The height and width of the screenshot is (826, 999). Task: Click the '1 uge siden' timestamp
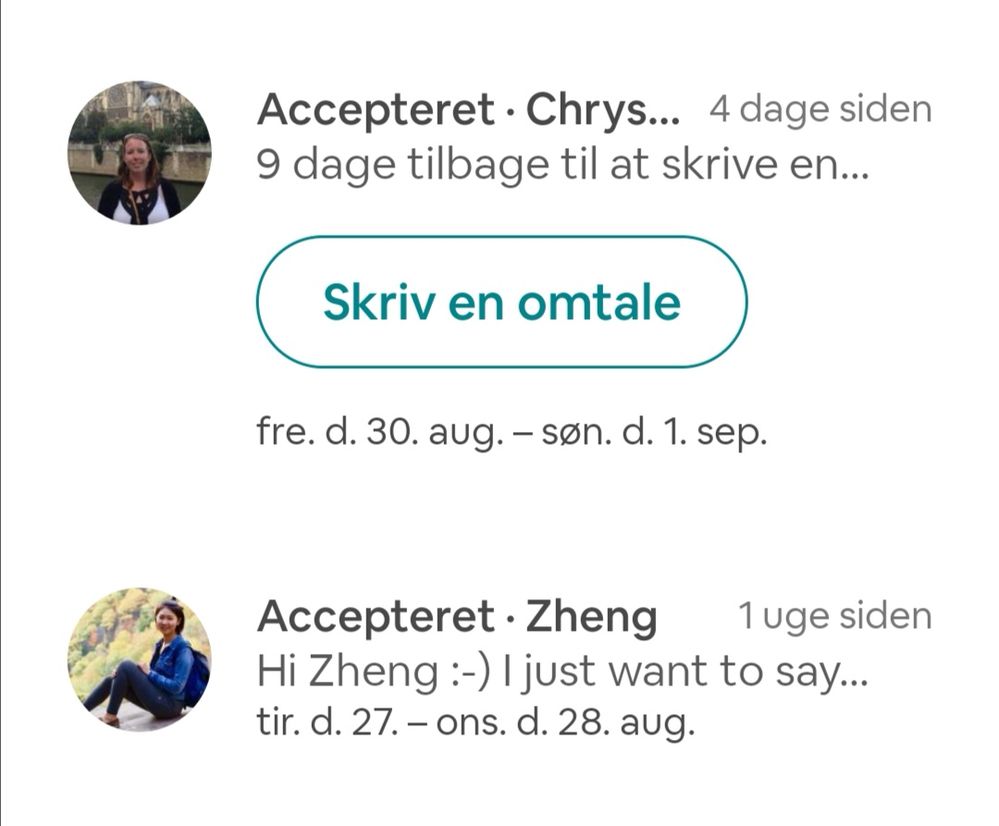(834, 617)
